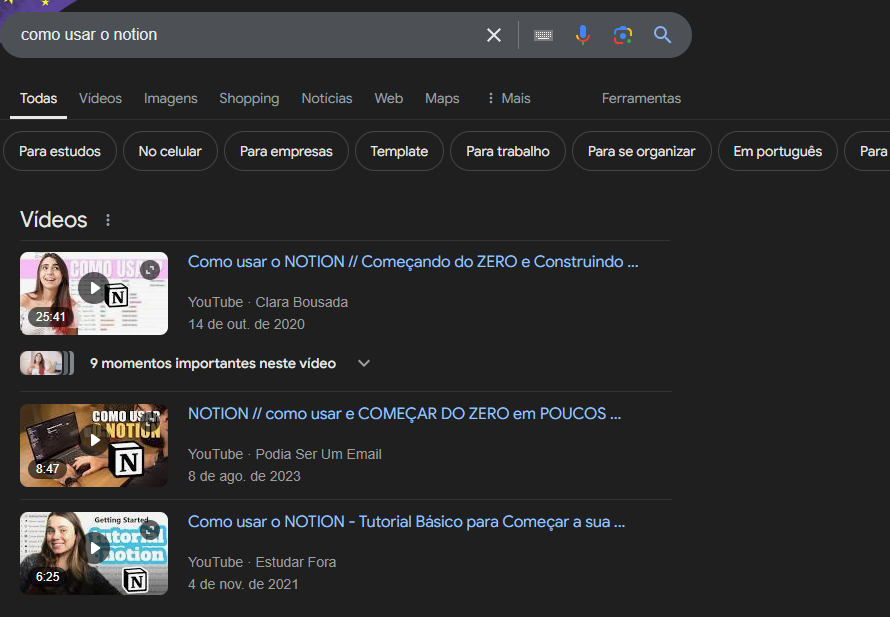
Task: Switch to the Imagens tab
Action: (171, 98)
